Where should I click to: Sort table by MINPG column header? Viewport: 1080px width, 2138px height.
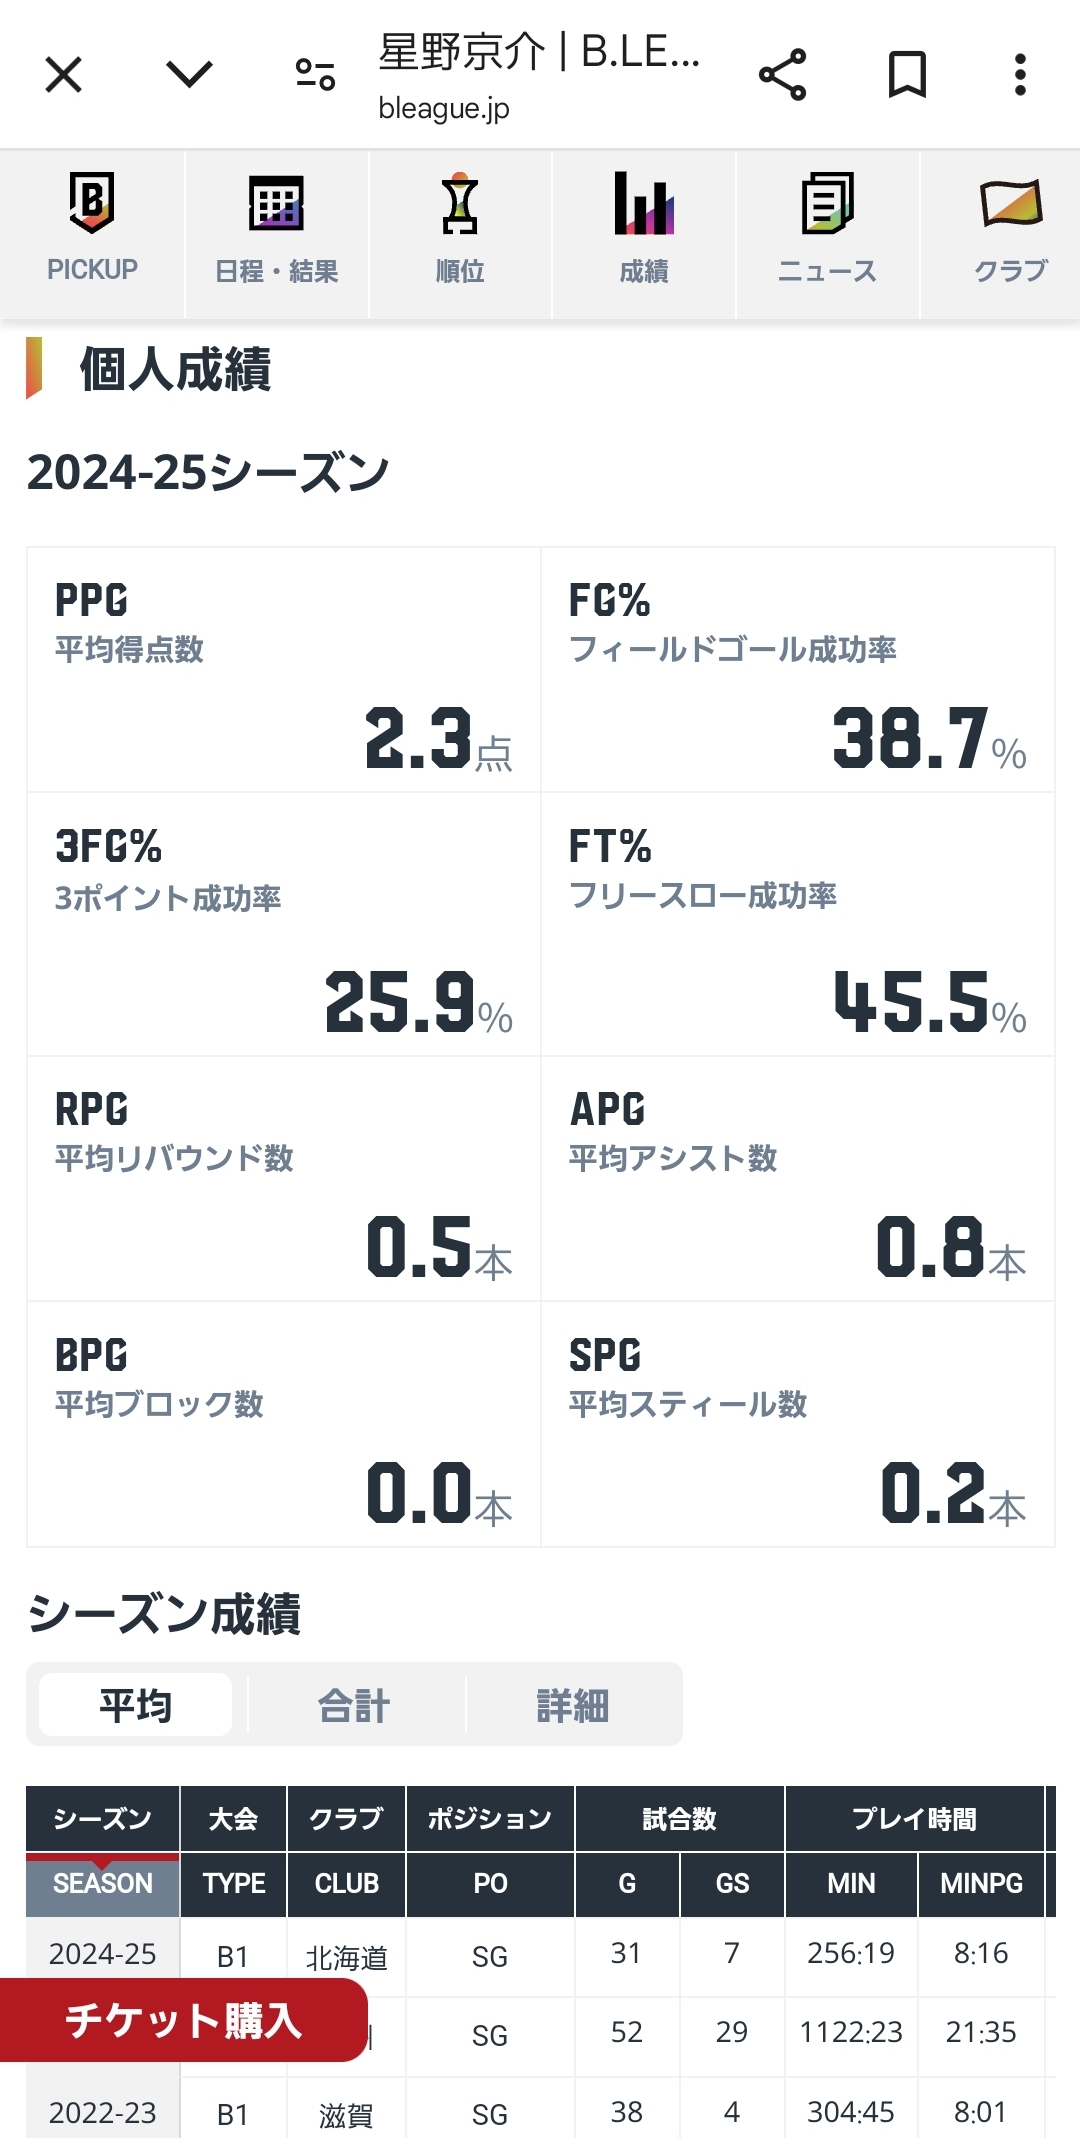point(981,1884)
